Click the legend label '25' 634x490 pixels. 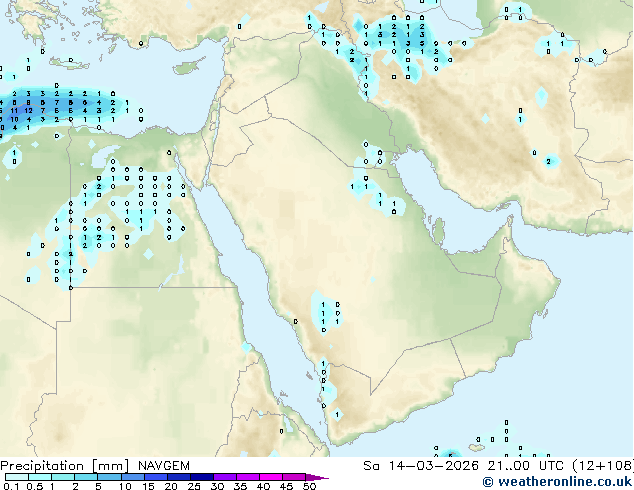194,486
